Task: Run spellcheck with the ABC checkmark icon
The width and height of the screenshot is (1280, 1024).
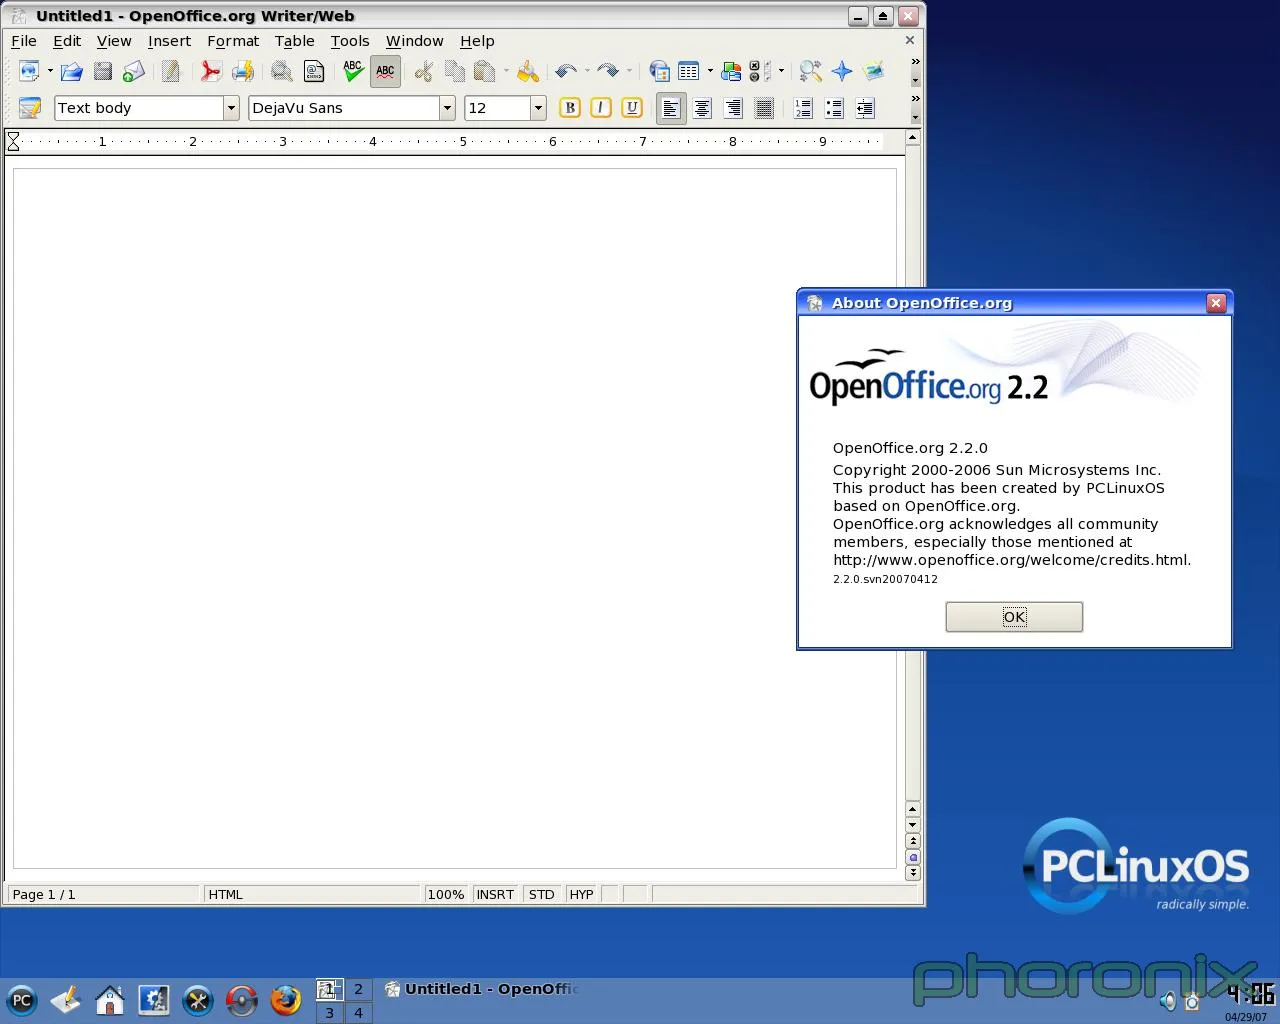Action: pos(353,71)
